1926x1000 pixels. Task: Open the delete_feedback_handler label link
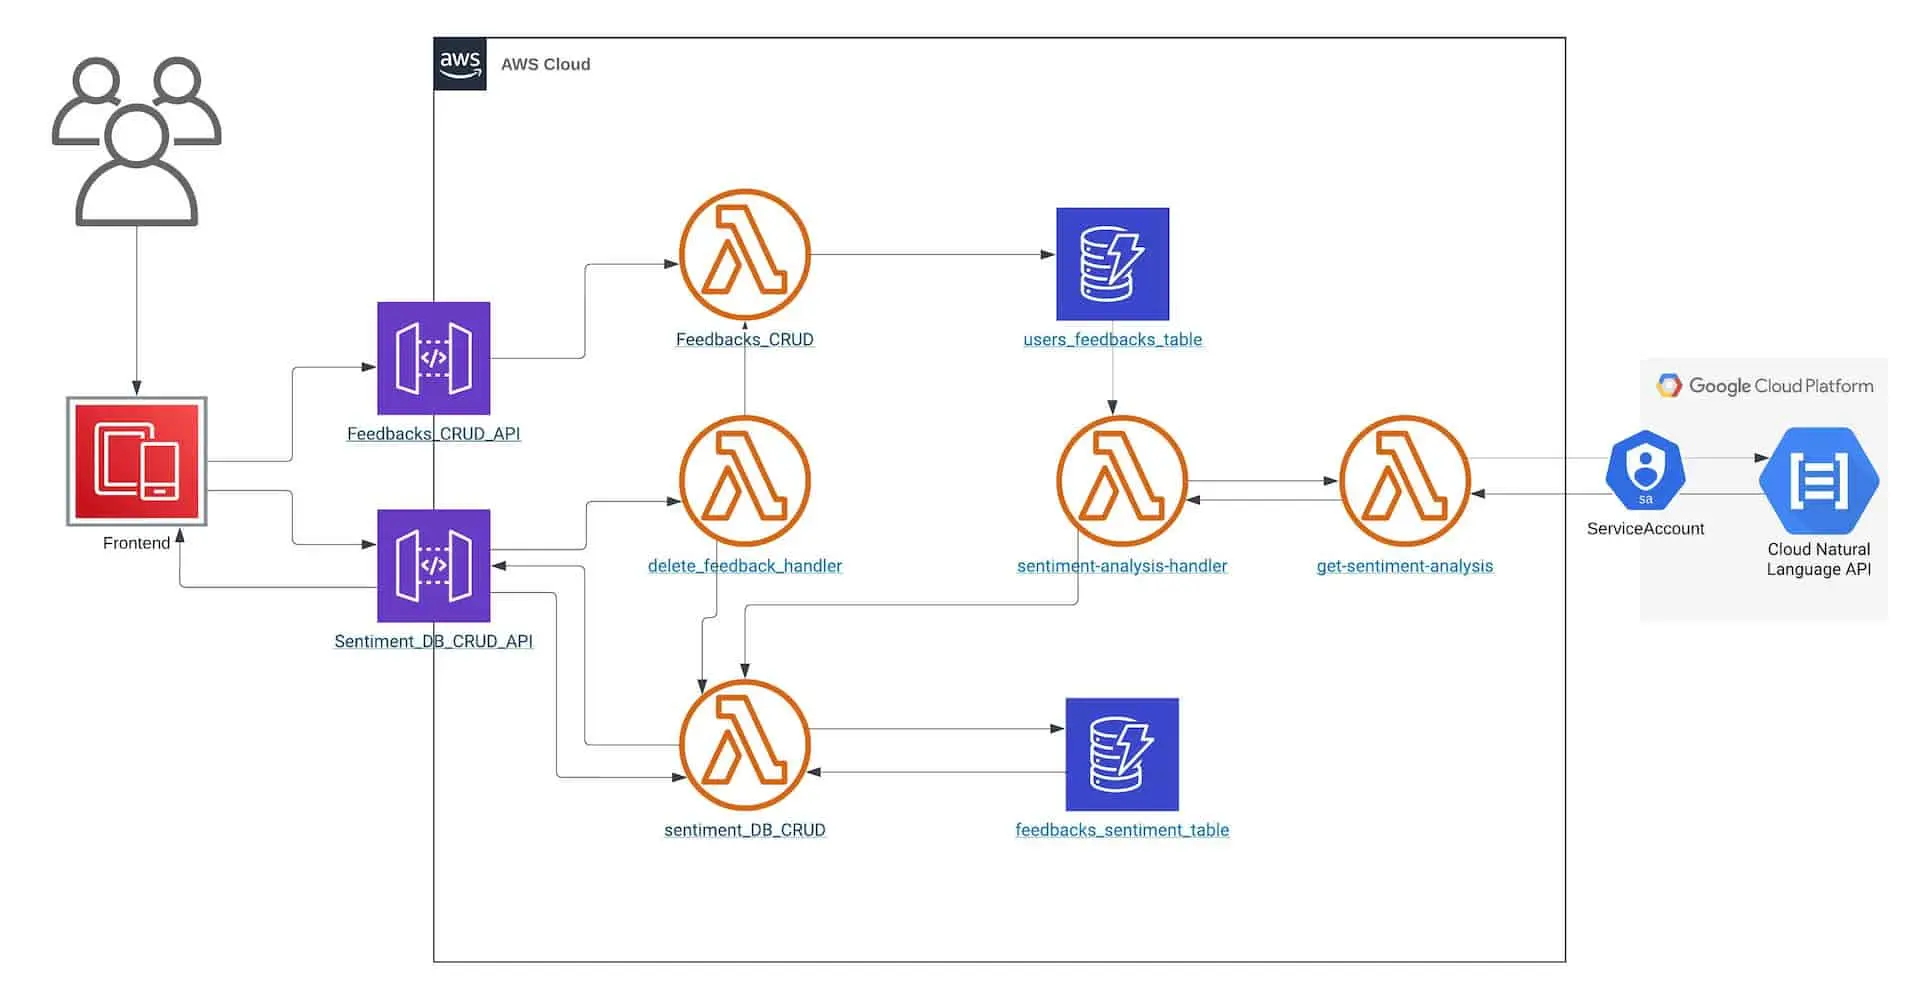tap(744, 566)
